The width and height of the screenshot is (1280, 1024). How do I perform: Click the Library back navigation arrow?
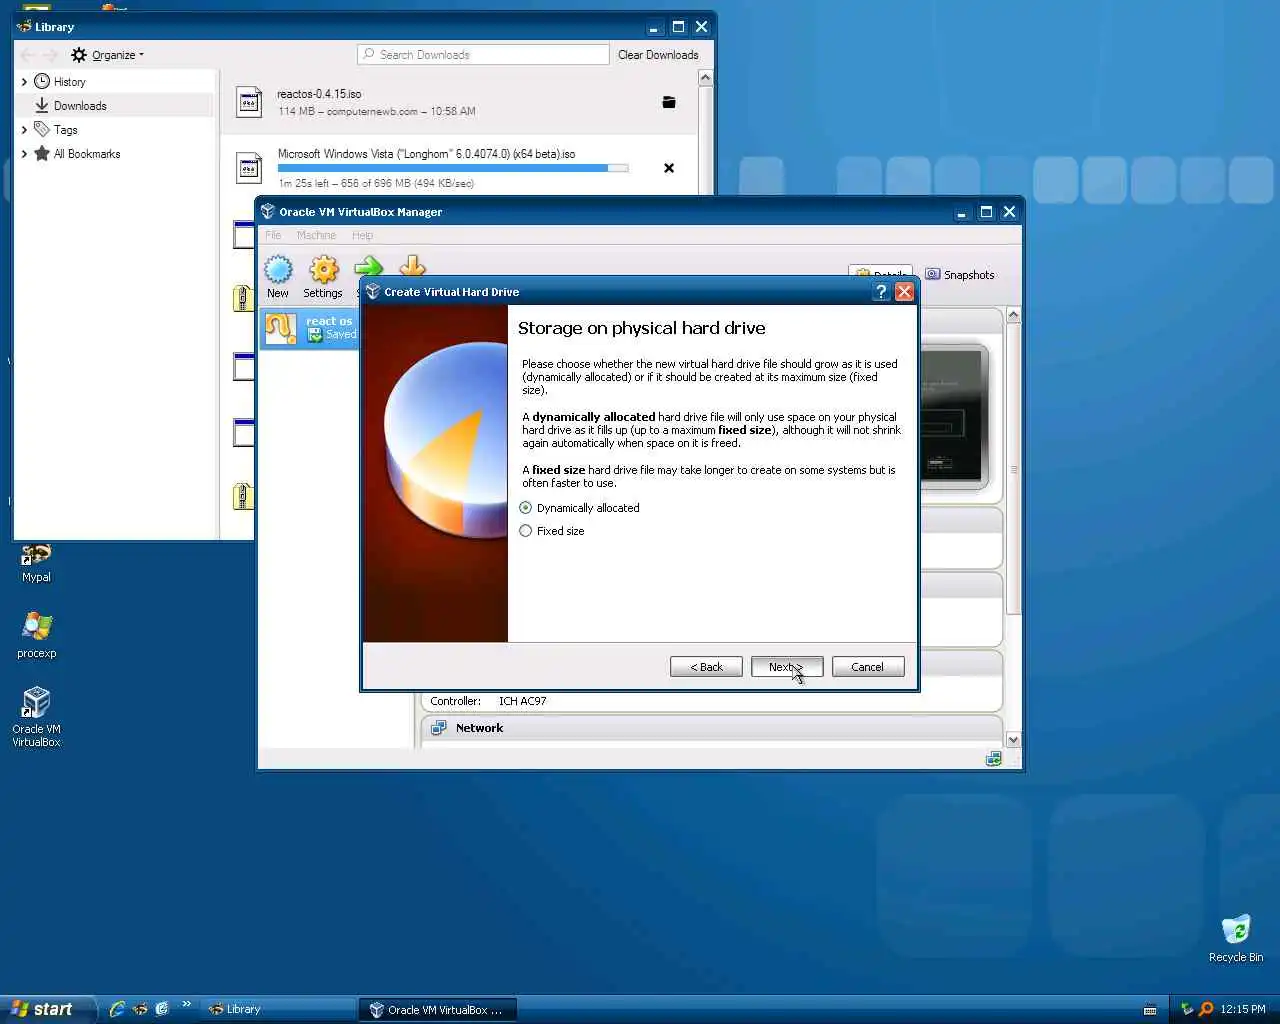[x=27, y=55]
